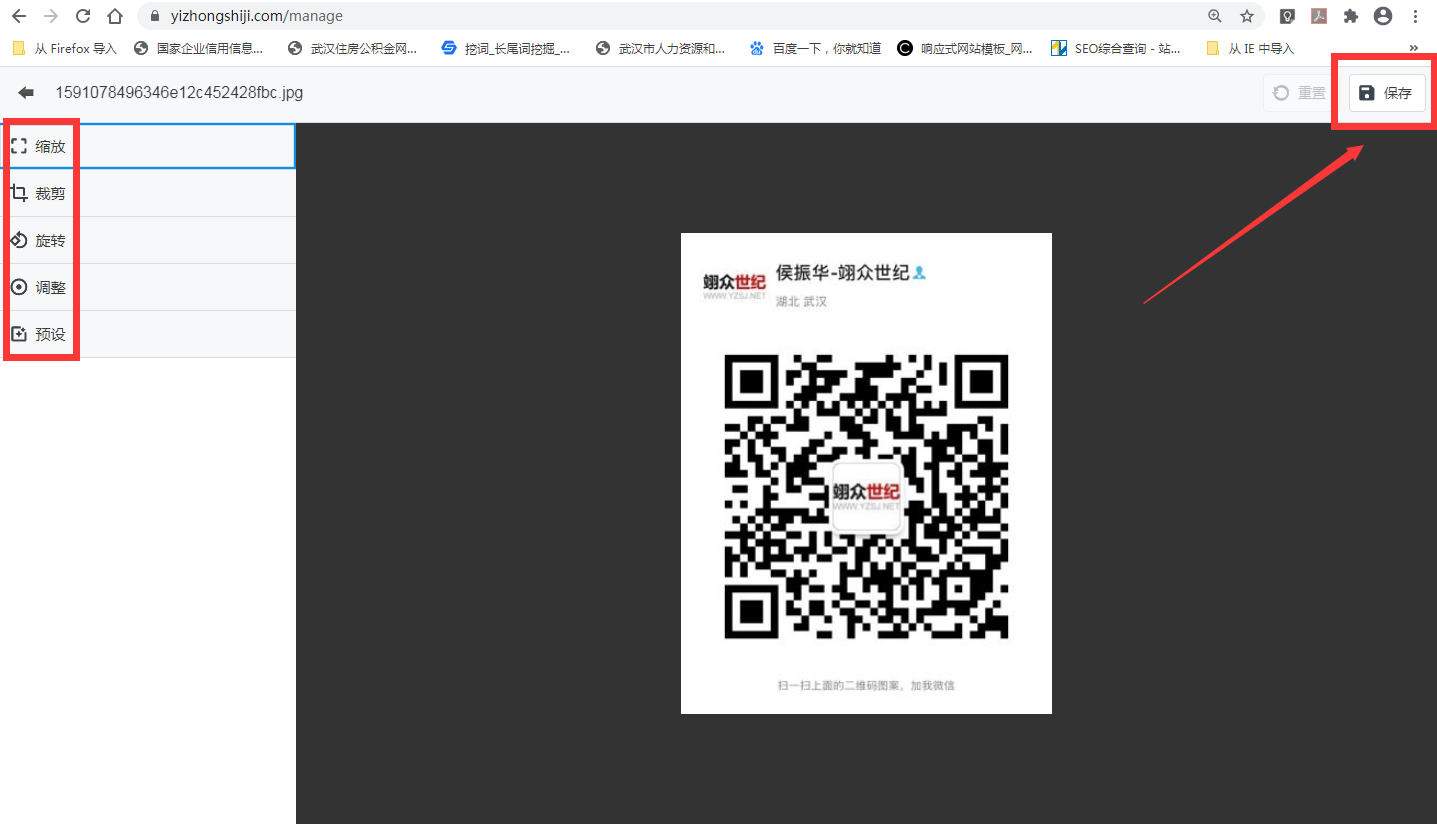The image size is (1437, 824).
Task: Open the '武汉住房公积金网' bookmark
Action: 352,48
